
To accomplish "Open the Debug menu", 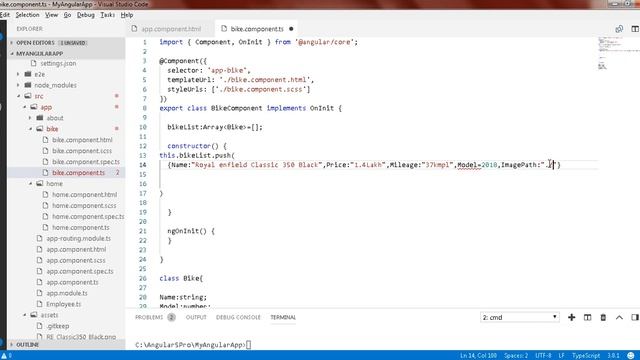I will 86,15.
